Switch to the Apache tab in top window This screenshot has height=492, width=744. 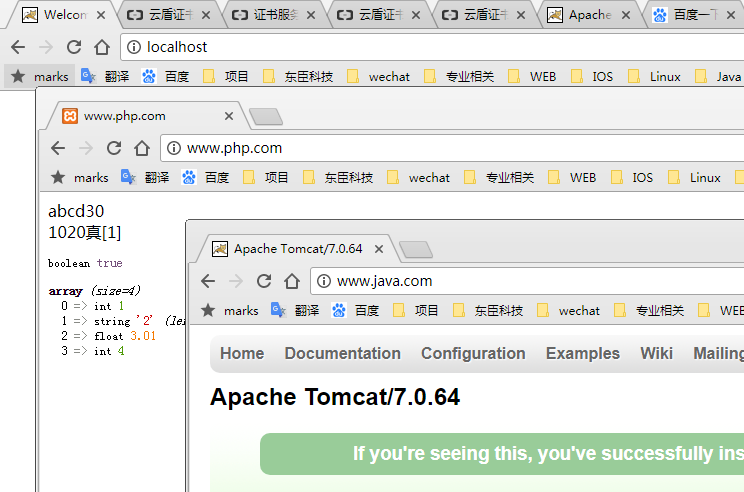588,15
